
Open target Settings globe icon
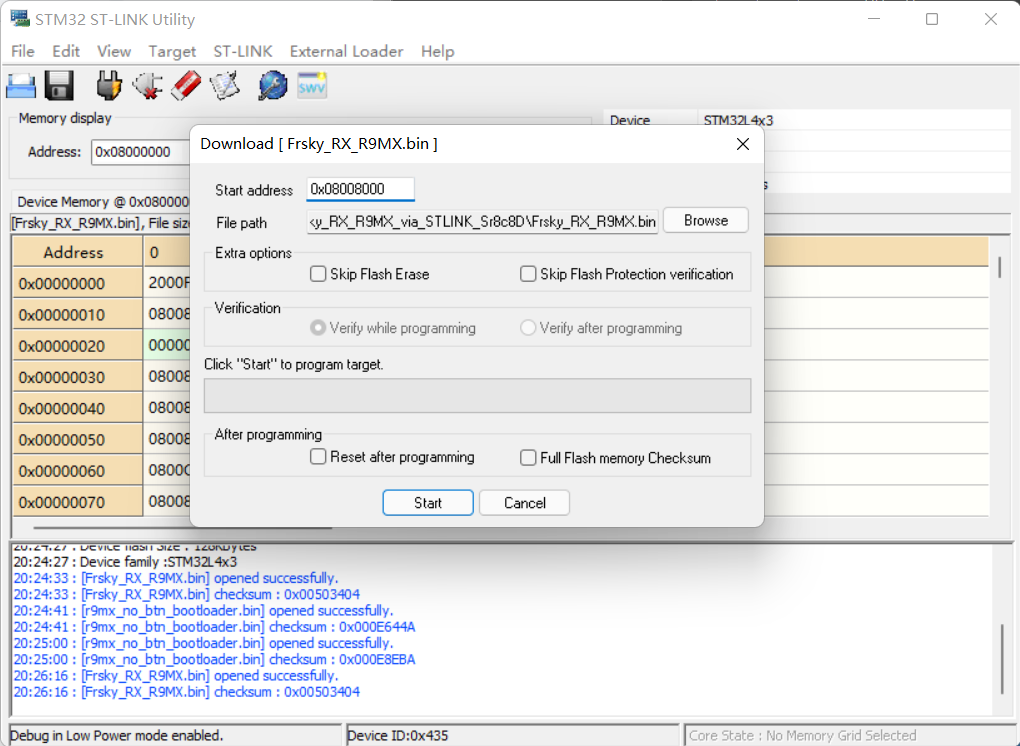coord(270,85)
